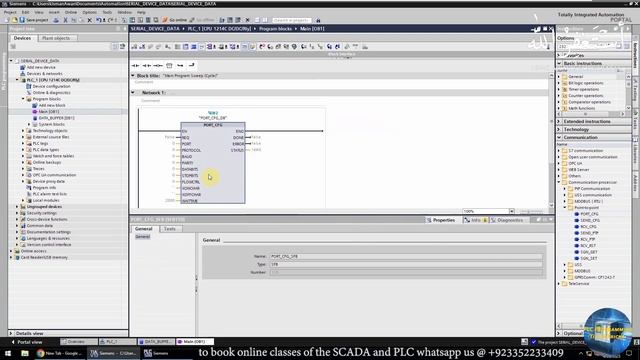Select SEND_CFG instruction in Point-to-point folder
The height and width of the screenshot is (360, 640).
[590, 220]
